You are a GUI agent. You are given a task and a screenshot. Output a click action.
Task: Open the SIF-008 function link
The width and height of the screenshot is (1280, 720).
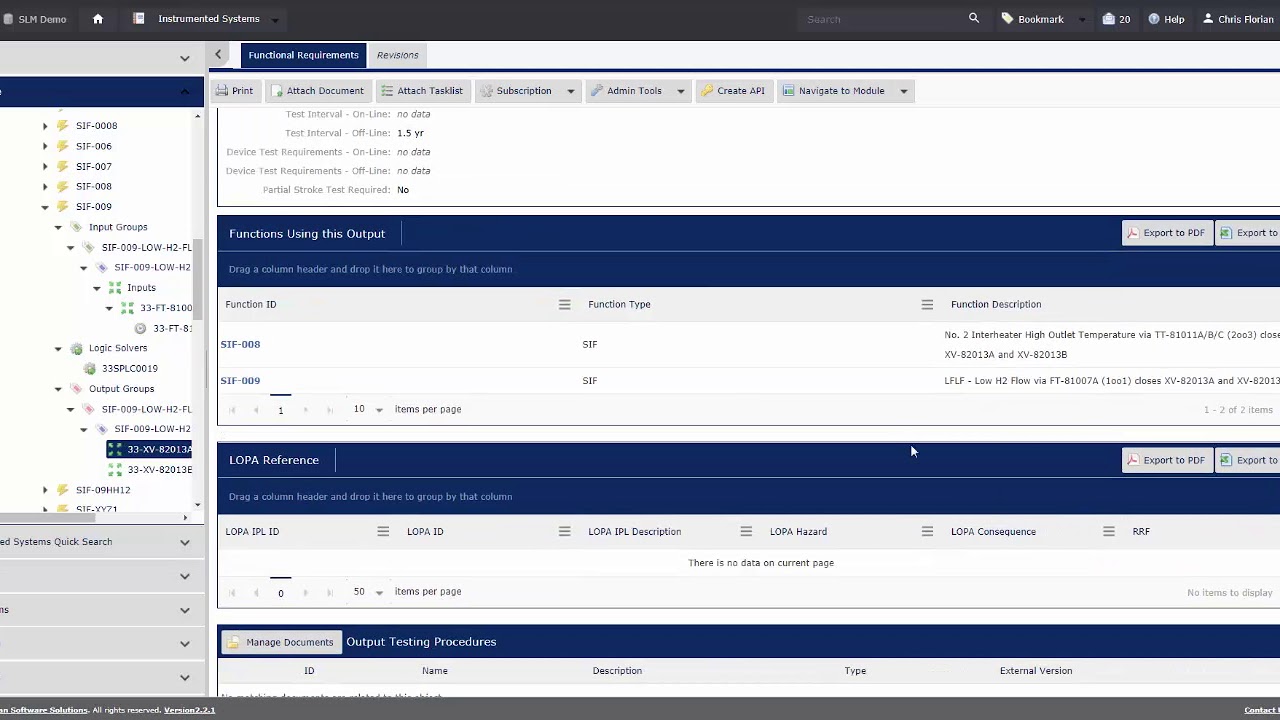[x=240, y=344]
